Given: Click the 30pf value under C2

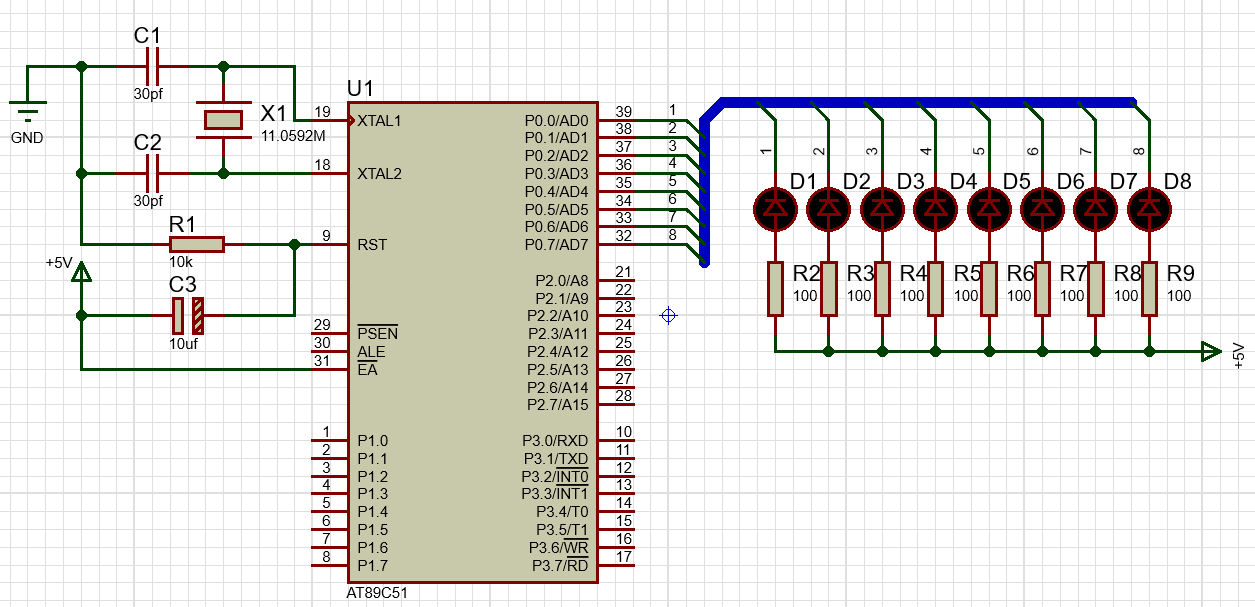Looking at the screenshot, I should (x=148, y=201).
